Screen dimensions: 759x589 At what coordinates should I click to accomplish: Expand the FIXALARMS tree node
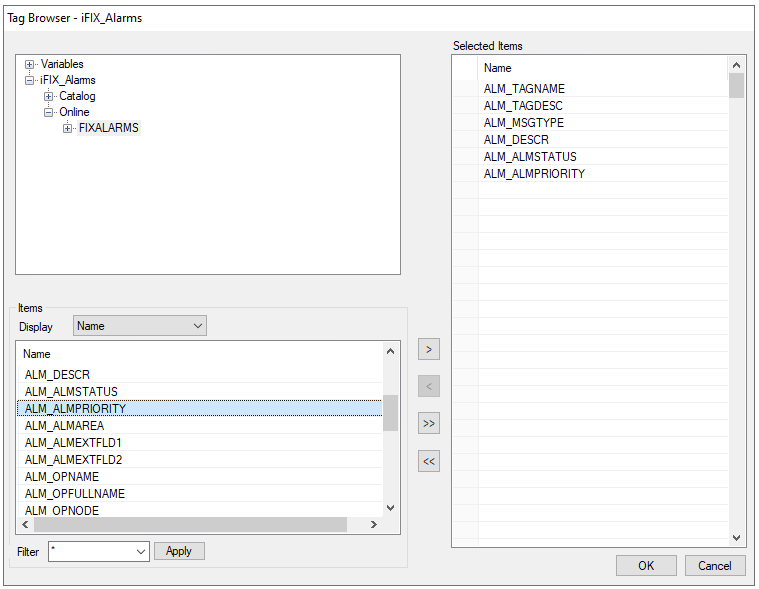pyautogui.click(x=67, y=128)
